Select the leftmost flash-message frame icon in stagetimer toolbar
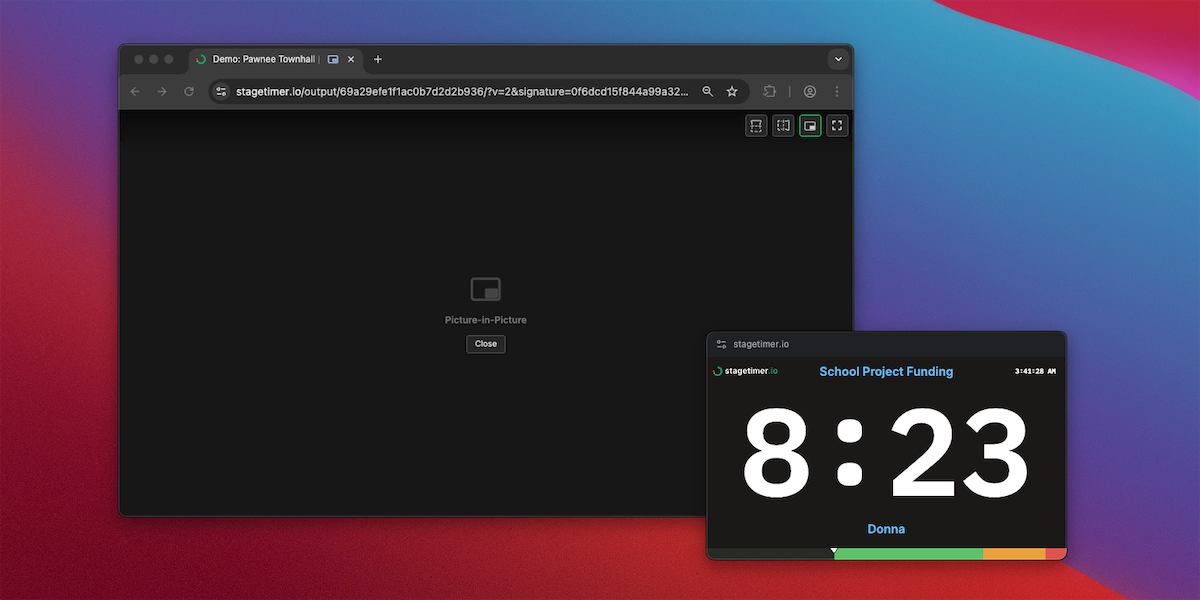 (x=756, y=125)
